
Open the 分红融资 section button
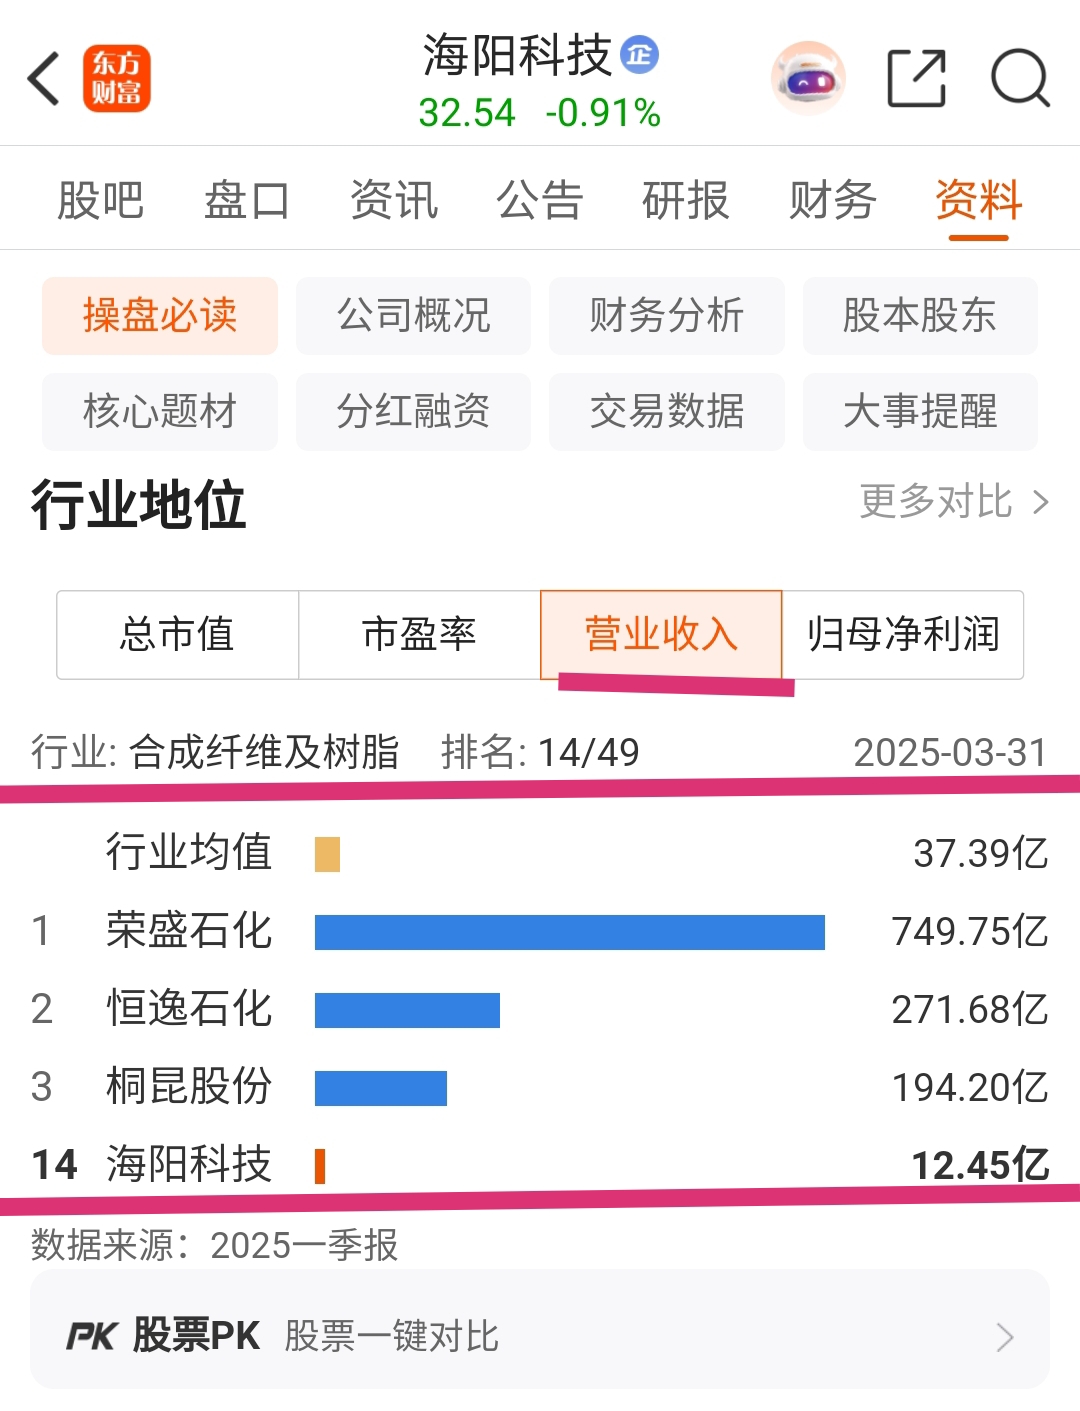point(413,412)
